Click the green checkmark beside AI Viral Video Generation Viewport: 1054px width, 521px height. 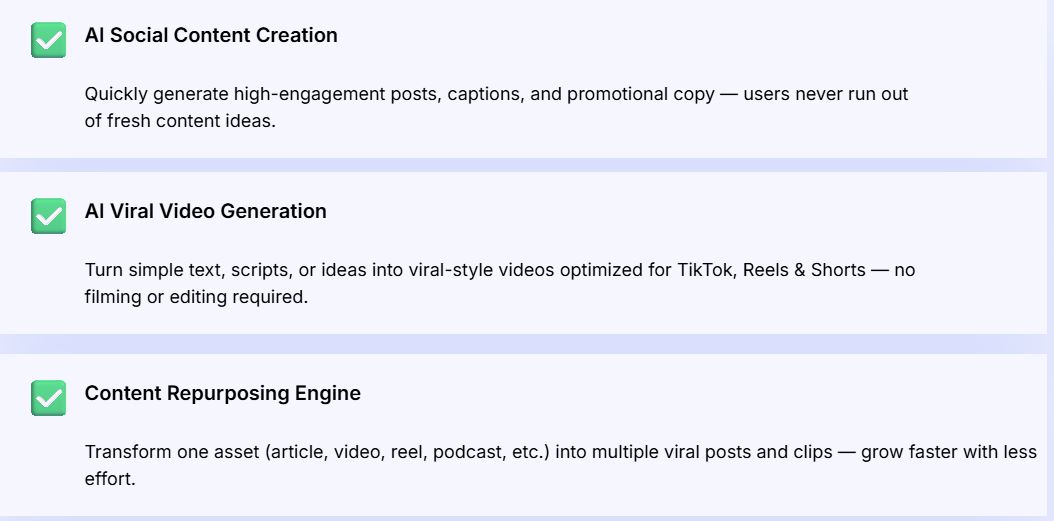point(48,216)
